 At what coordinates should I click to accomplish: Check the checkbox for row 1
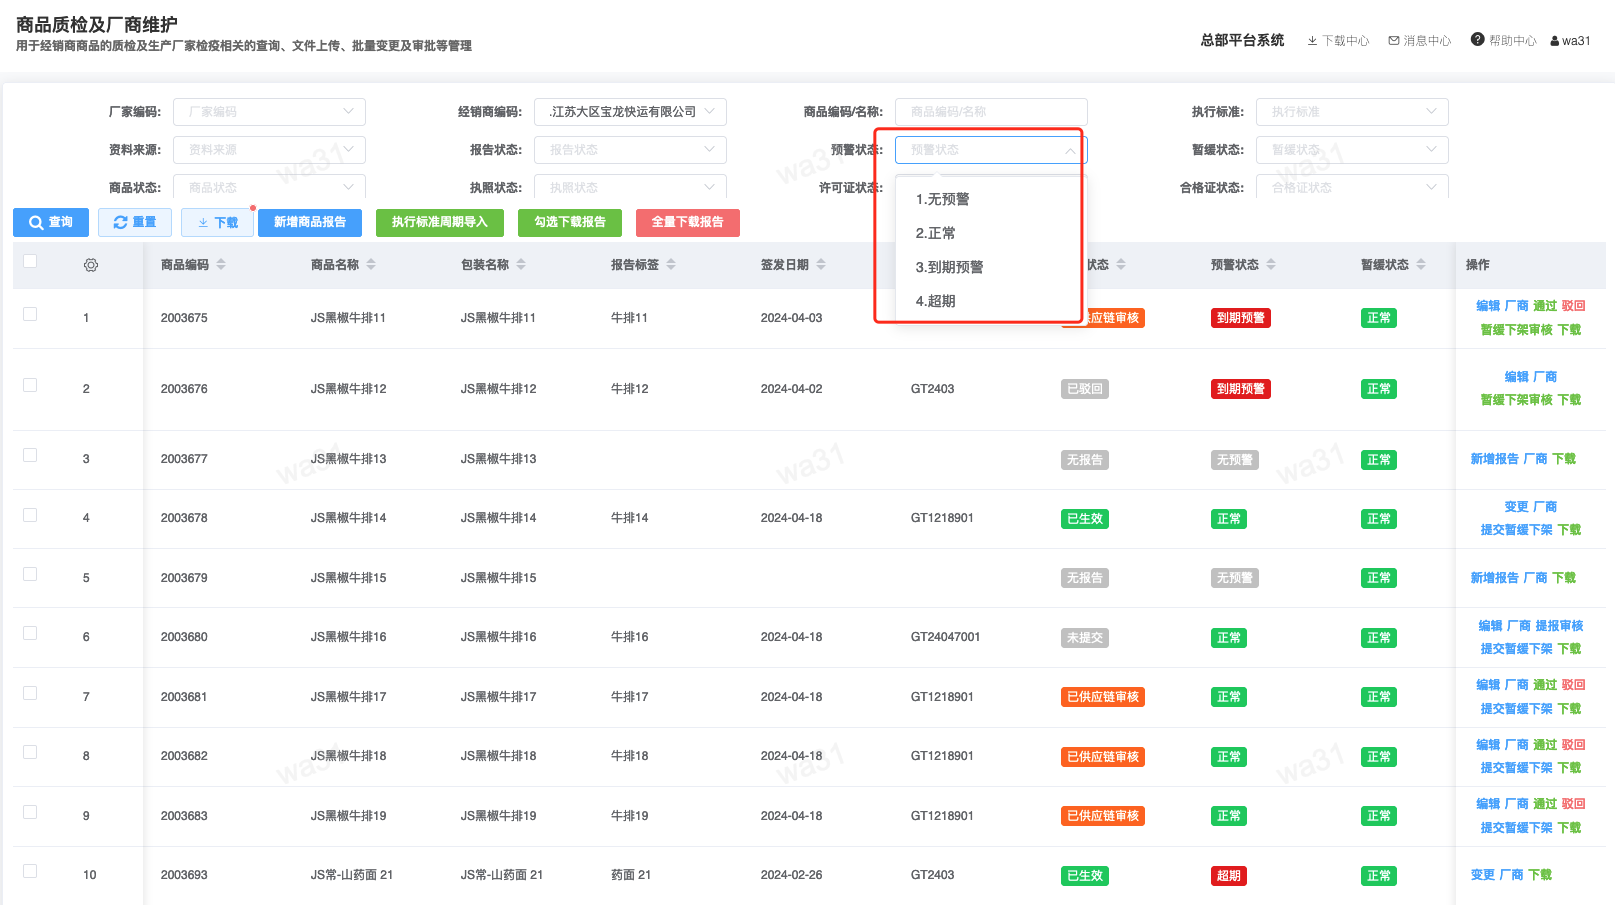[x=30, y=314]
